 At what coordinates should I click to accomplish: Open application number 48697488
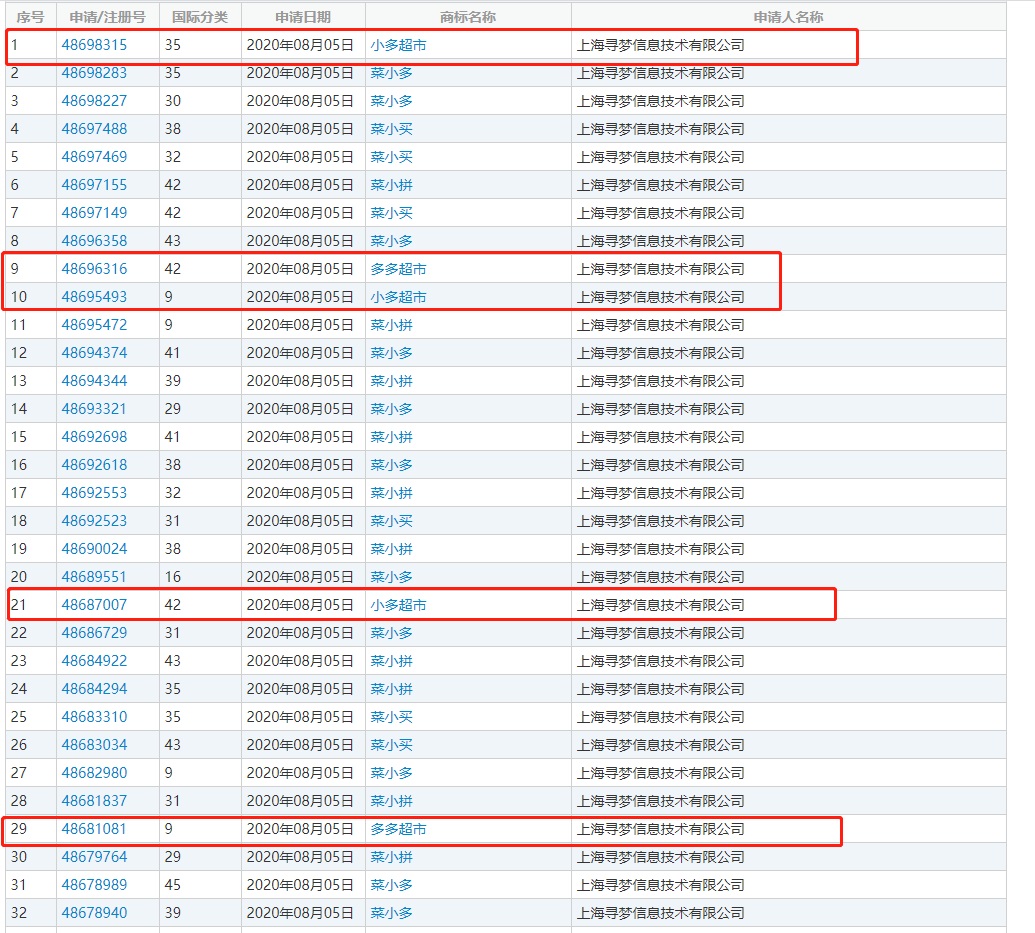(94, 129)
